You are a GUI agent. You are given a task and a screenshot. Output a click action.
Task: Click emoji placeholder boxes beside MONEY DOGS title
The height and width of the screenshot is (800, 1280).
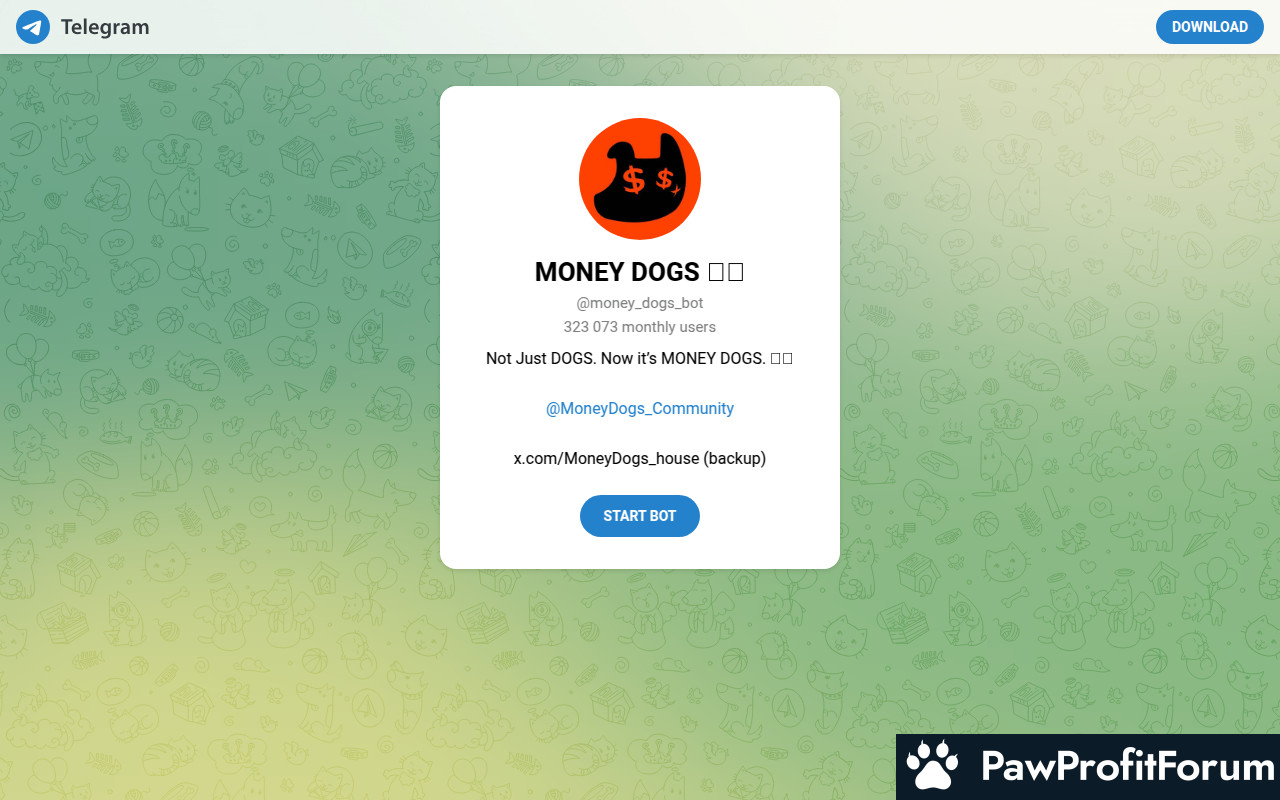point(726,272)
